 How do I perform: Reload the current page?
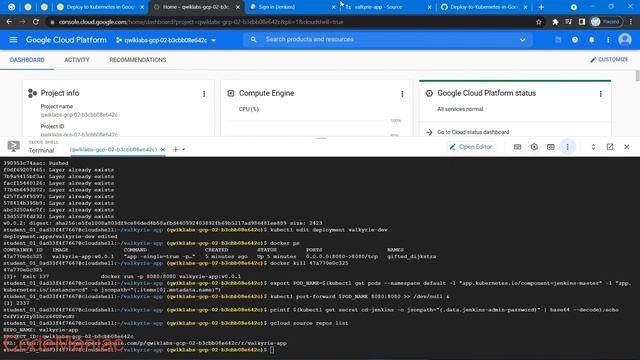36,22
